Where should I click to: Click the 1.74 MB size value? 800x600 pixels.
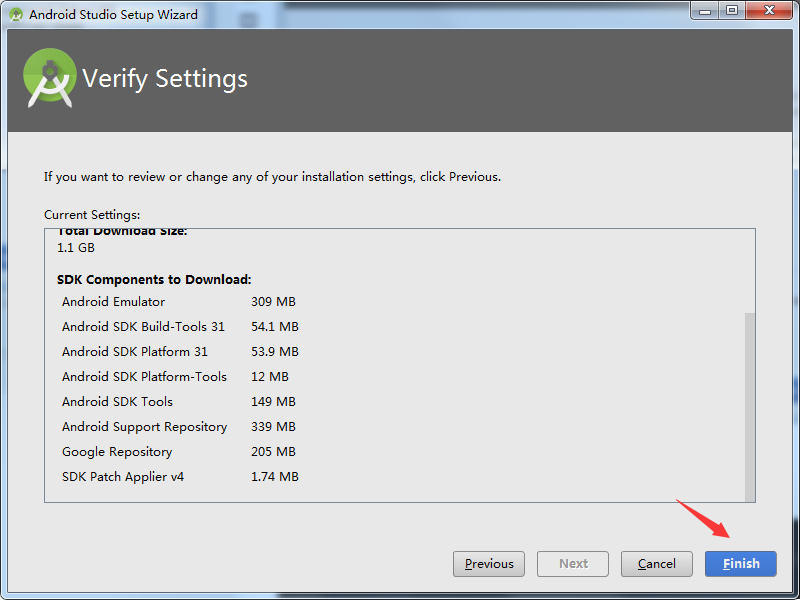(x=274, y=477)
